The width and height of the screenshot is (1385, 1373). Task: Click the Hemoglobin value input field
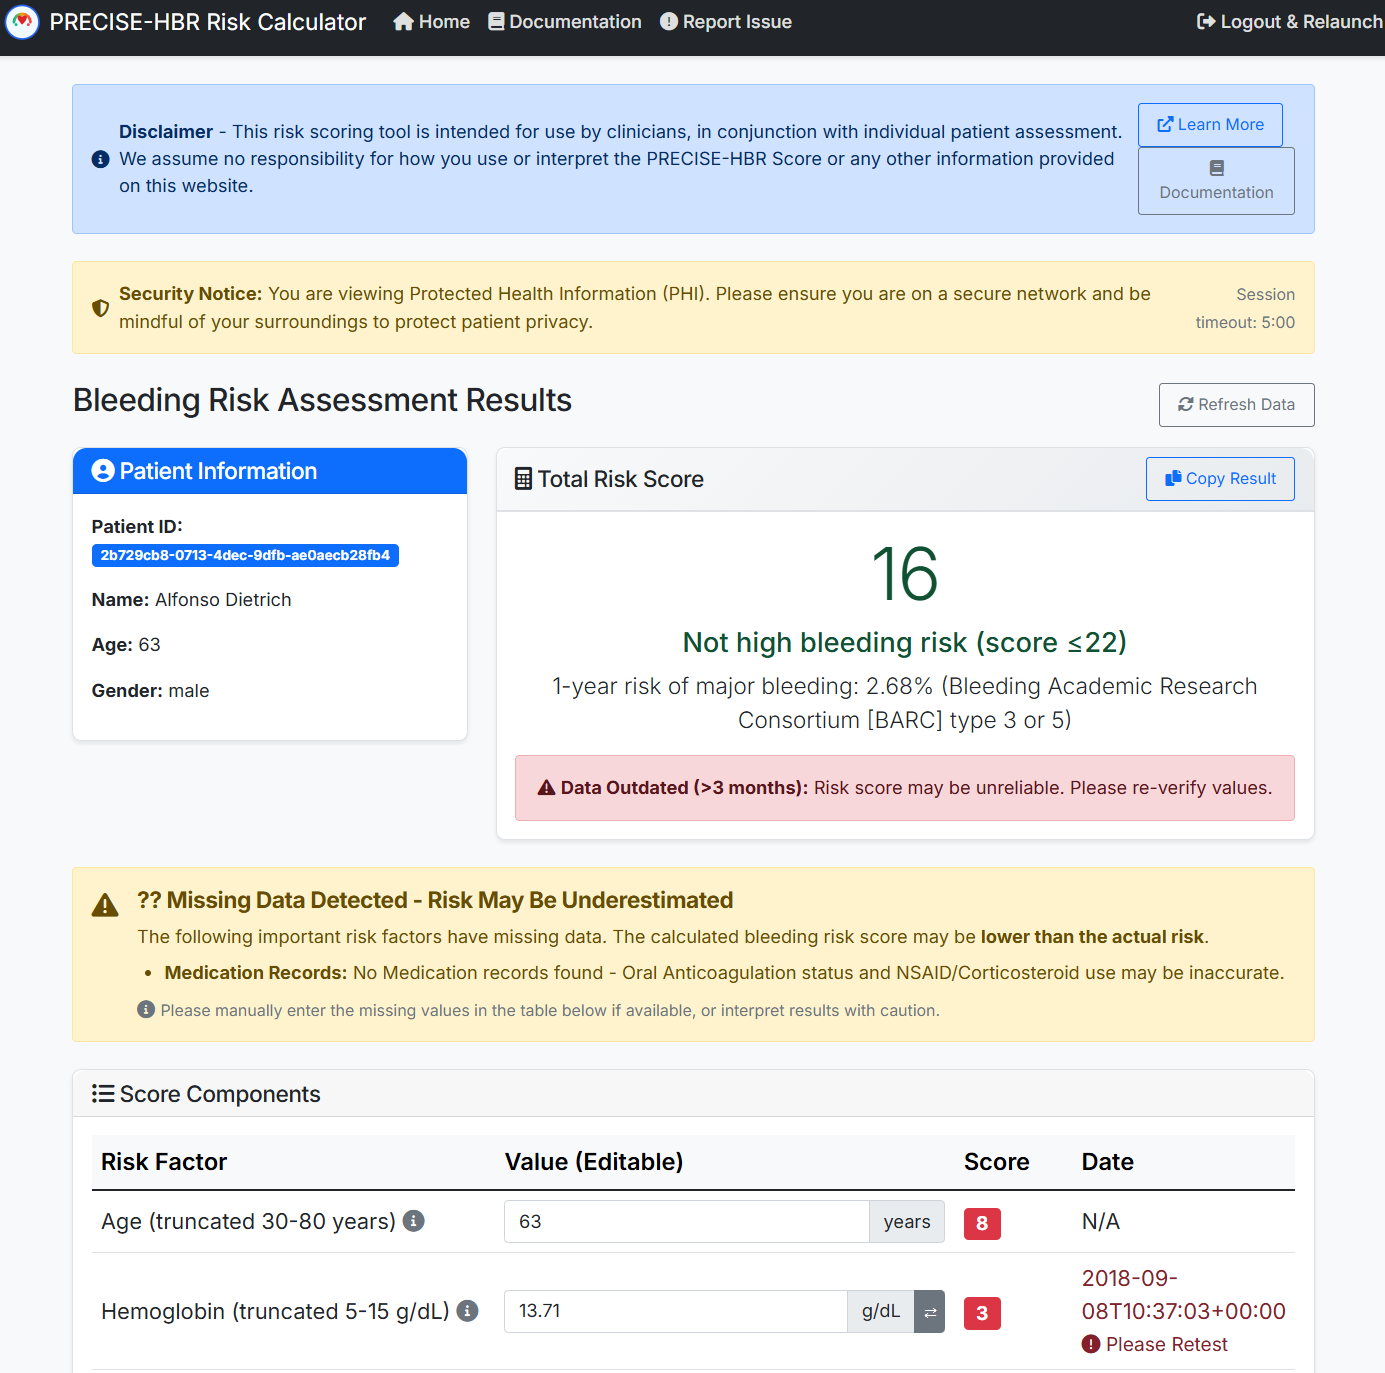(676, 1312)
